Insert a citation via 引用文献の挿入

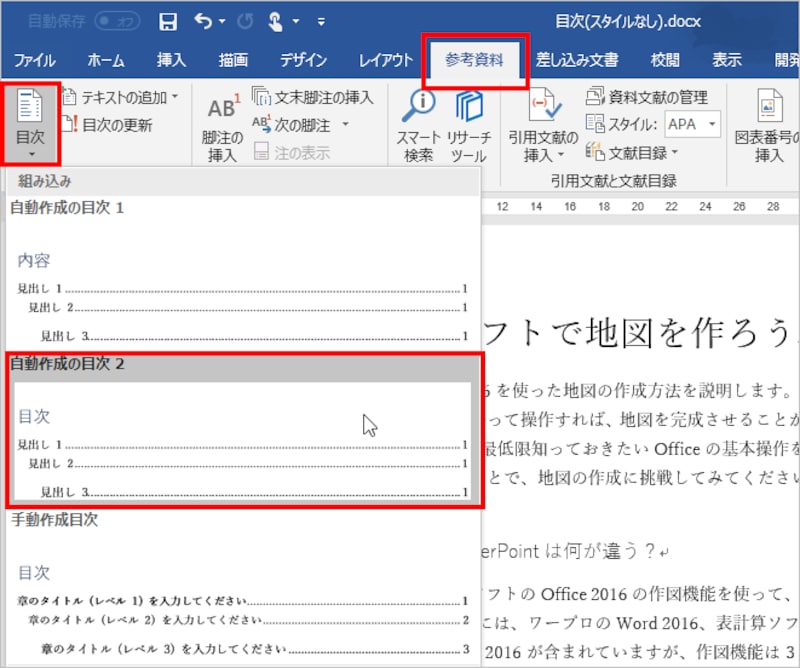[544, 123]
